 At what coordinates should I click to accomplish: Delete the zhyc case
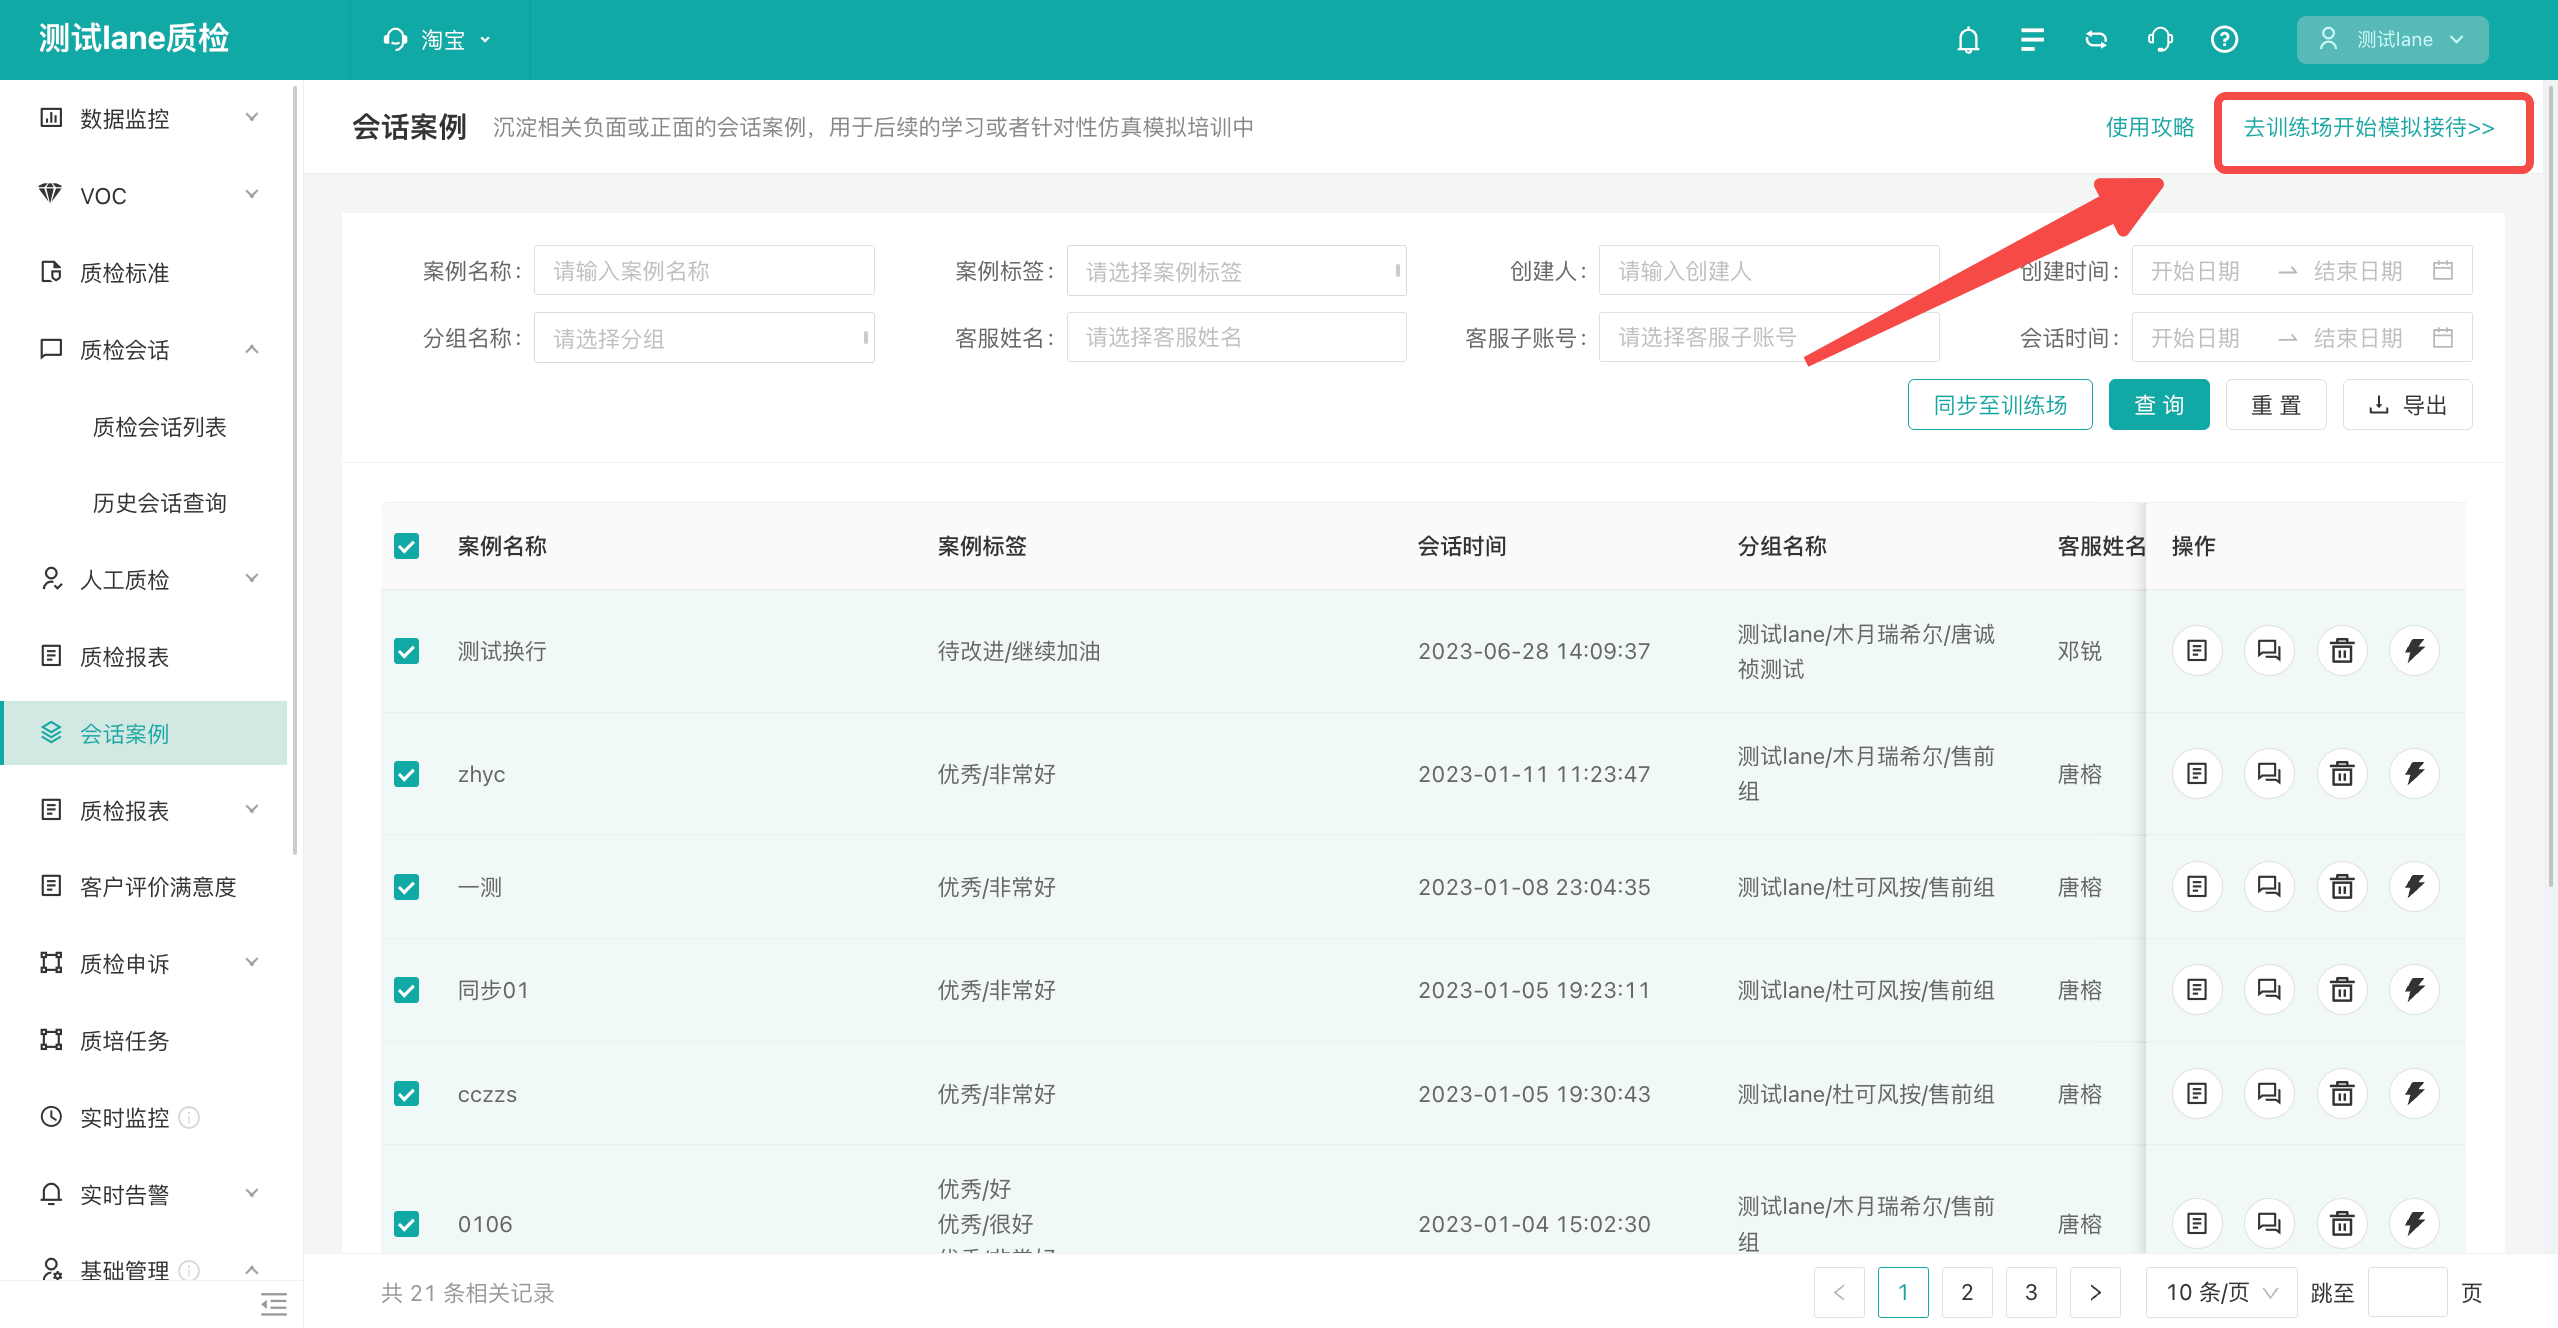point(2342,773)
